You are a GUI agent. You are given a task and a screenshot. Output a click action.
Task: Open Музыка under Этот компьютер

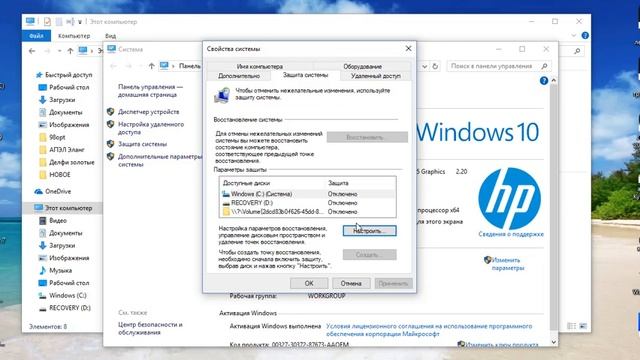coord(56,271)
